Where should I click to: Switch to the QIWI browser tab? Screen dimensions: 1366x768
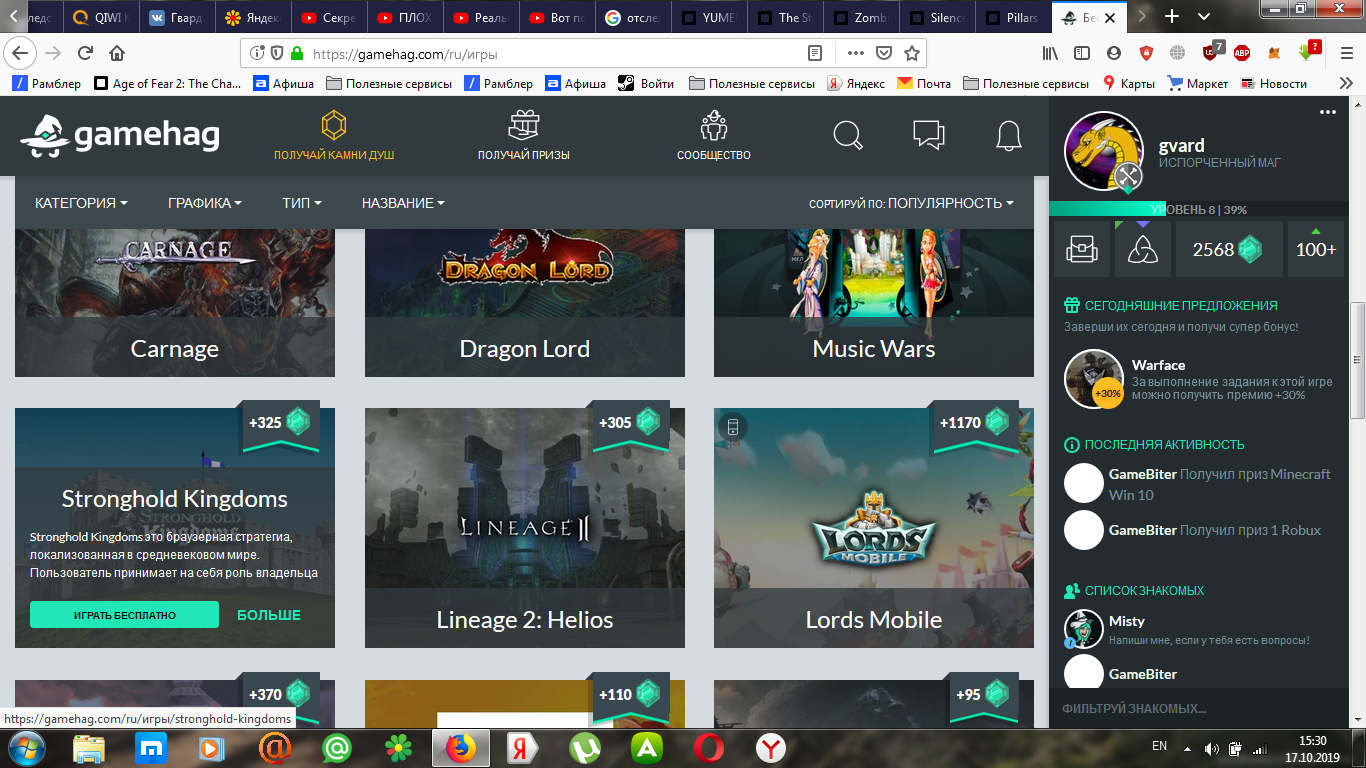[101, 17]
